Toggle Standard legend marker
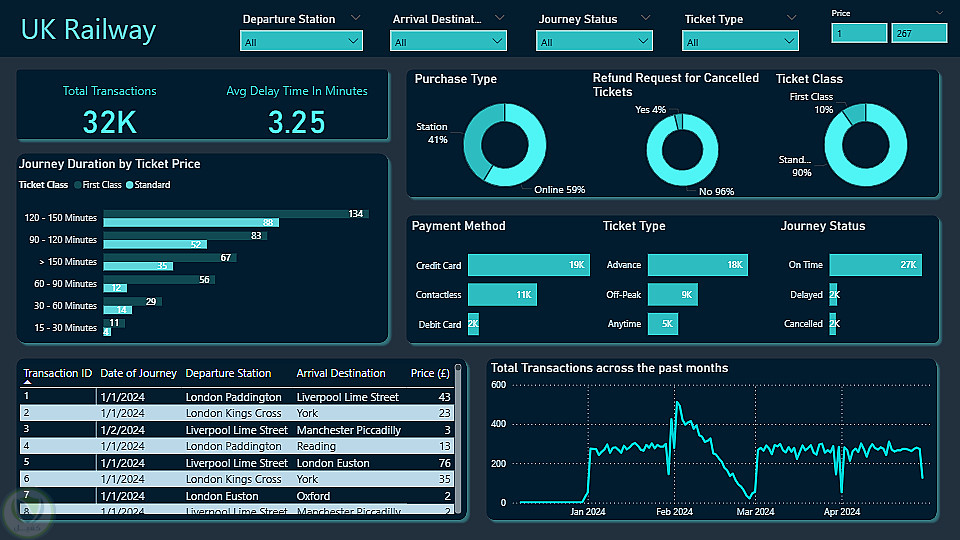The image size is (960, 540). [129, 185]
